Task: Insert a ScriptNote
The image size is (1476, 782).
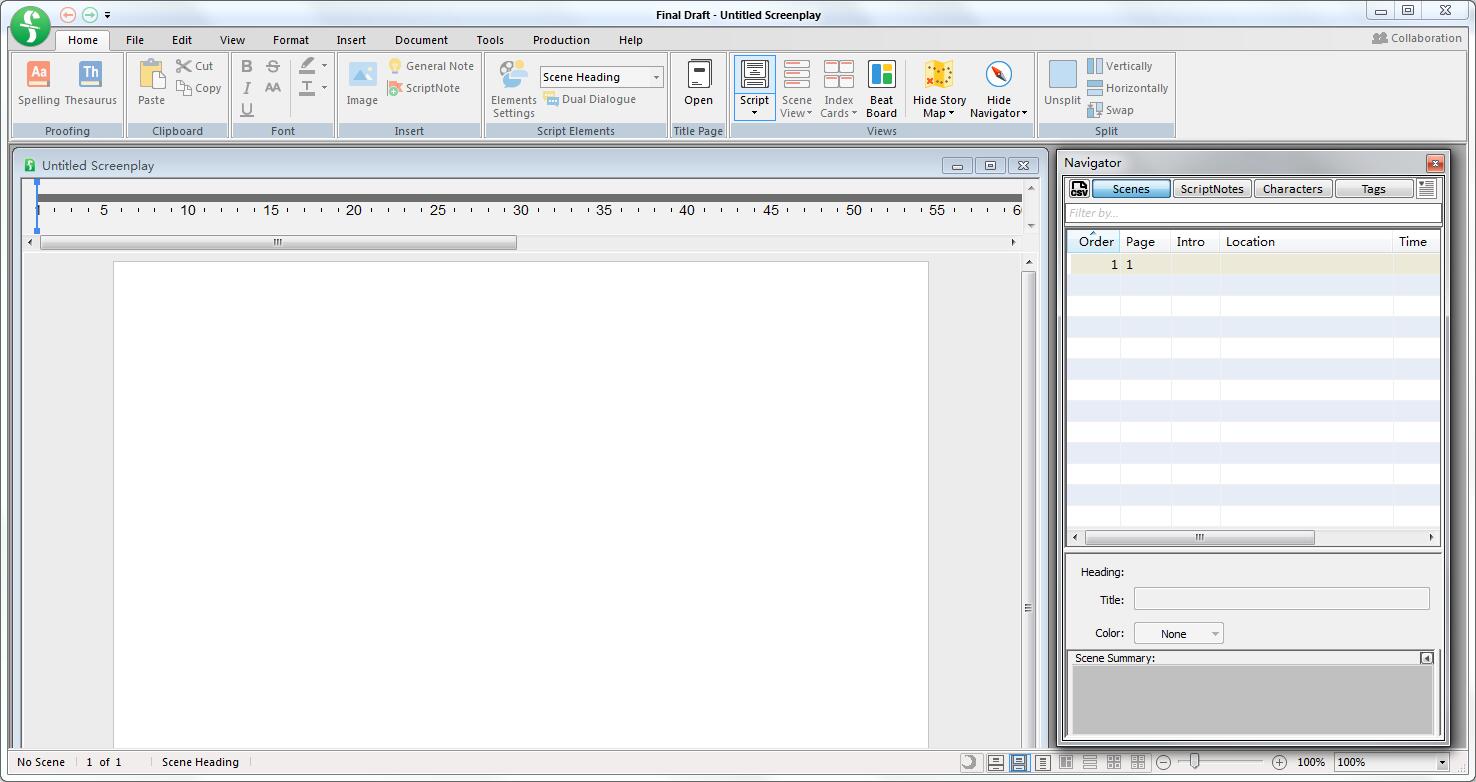Action: [424, 88]
